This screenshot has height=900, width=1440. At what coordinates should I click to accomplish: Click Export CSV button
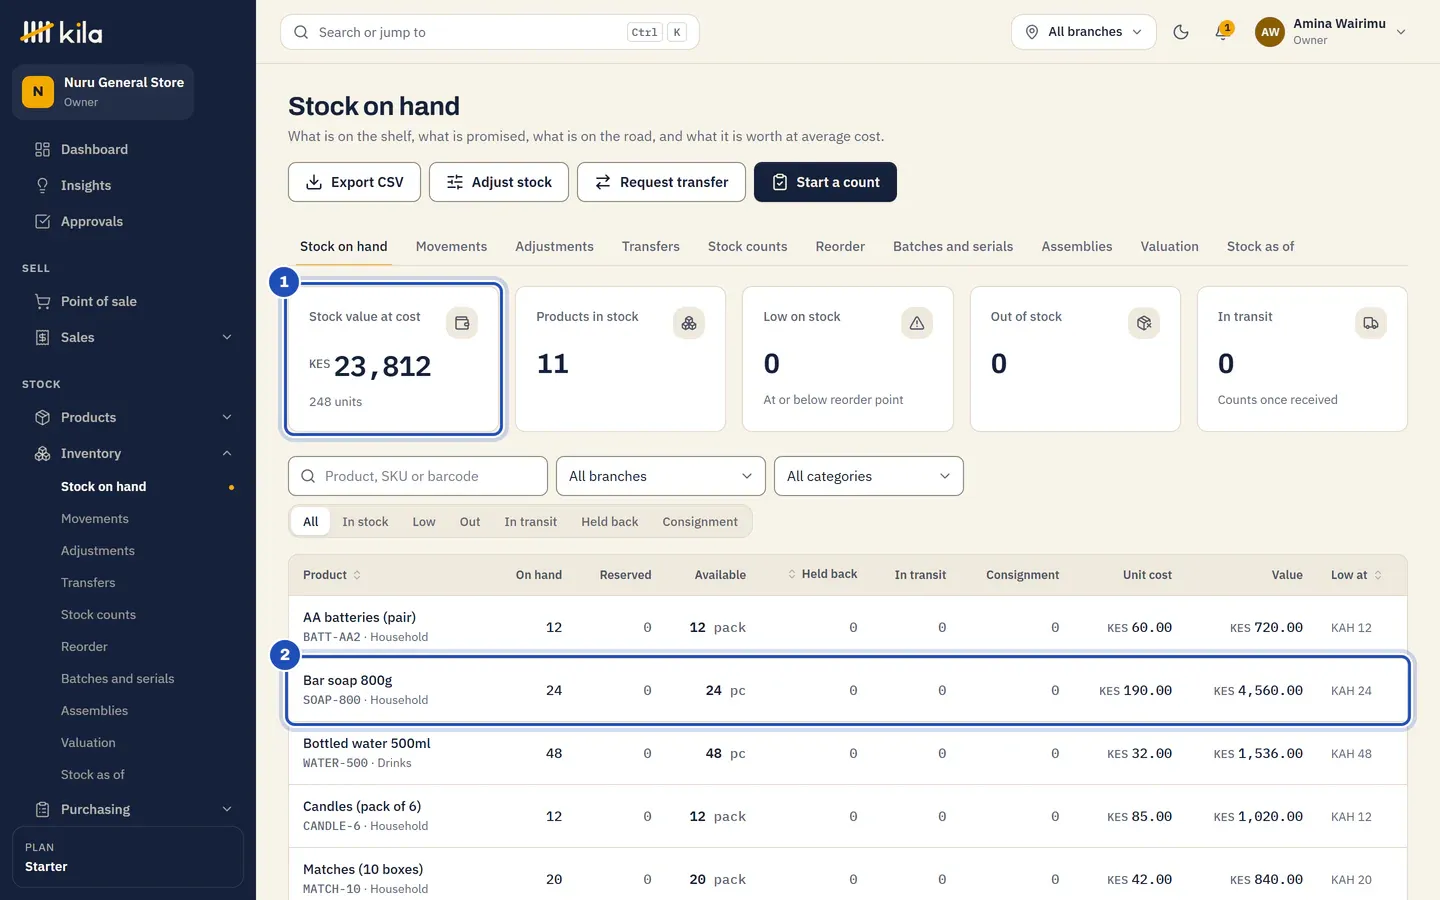pos(354,182)
